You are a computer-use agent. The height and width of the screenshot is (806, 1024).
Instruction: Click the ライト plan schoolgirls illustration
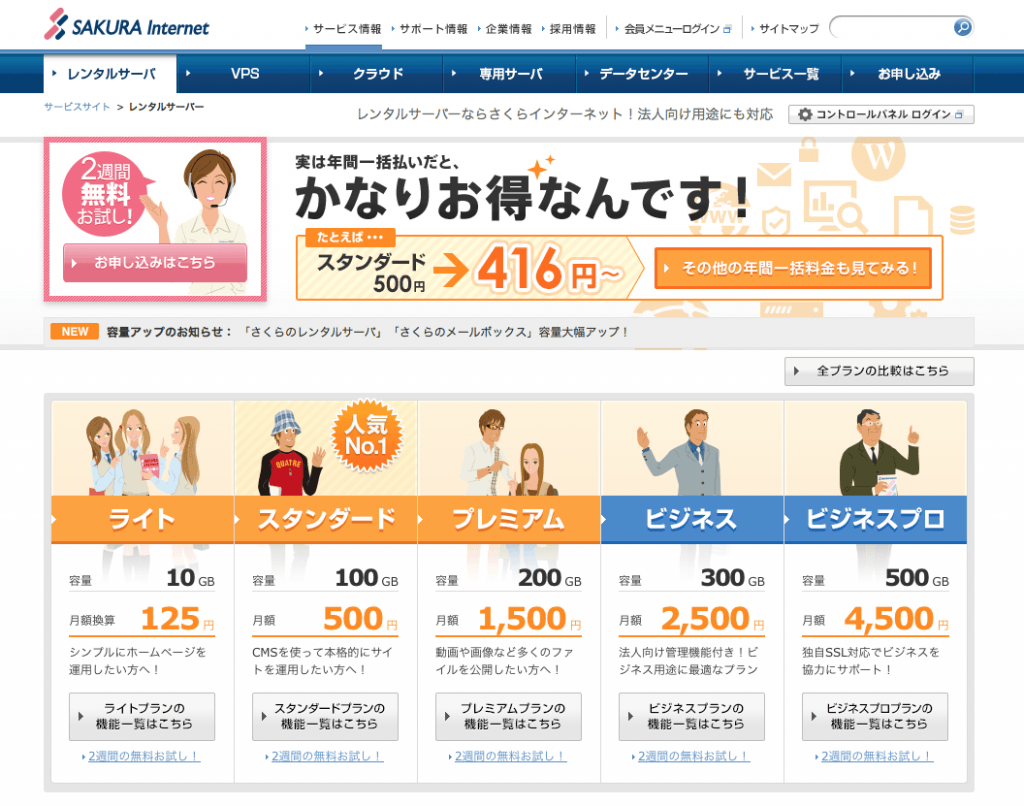coord(142,452)
